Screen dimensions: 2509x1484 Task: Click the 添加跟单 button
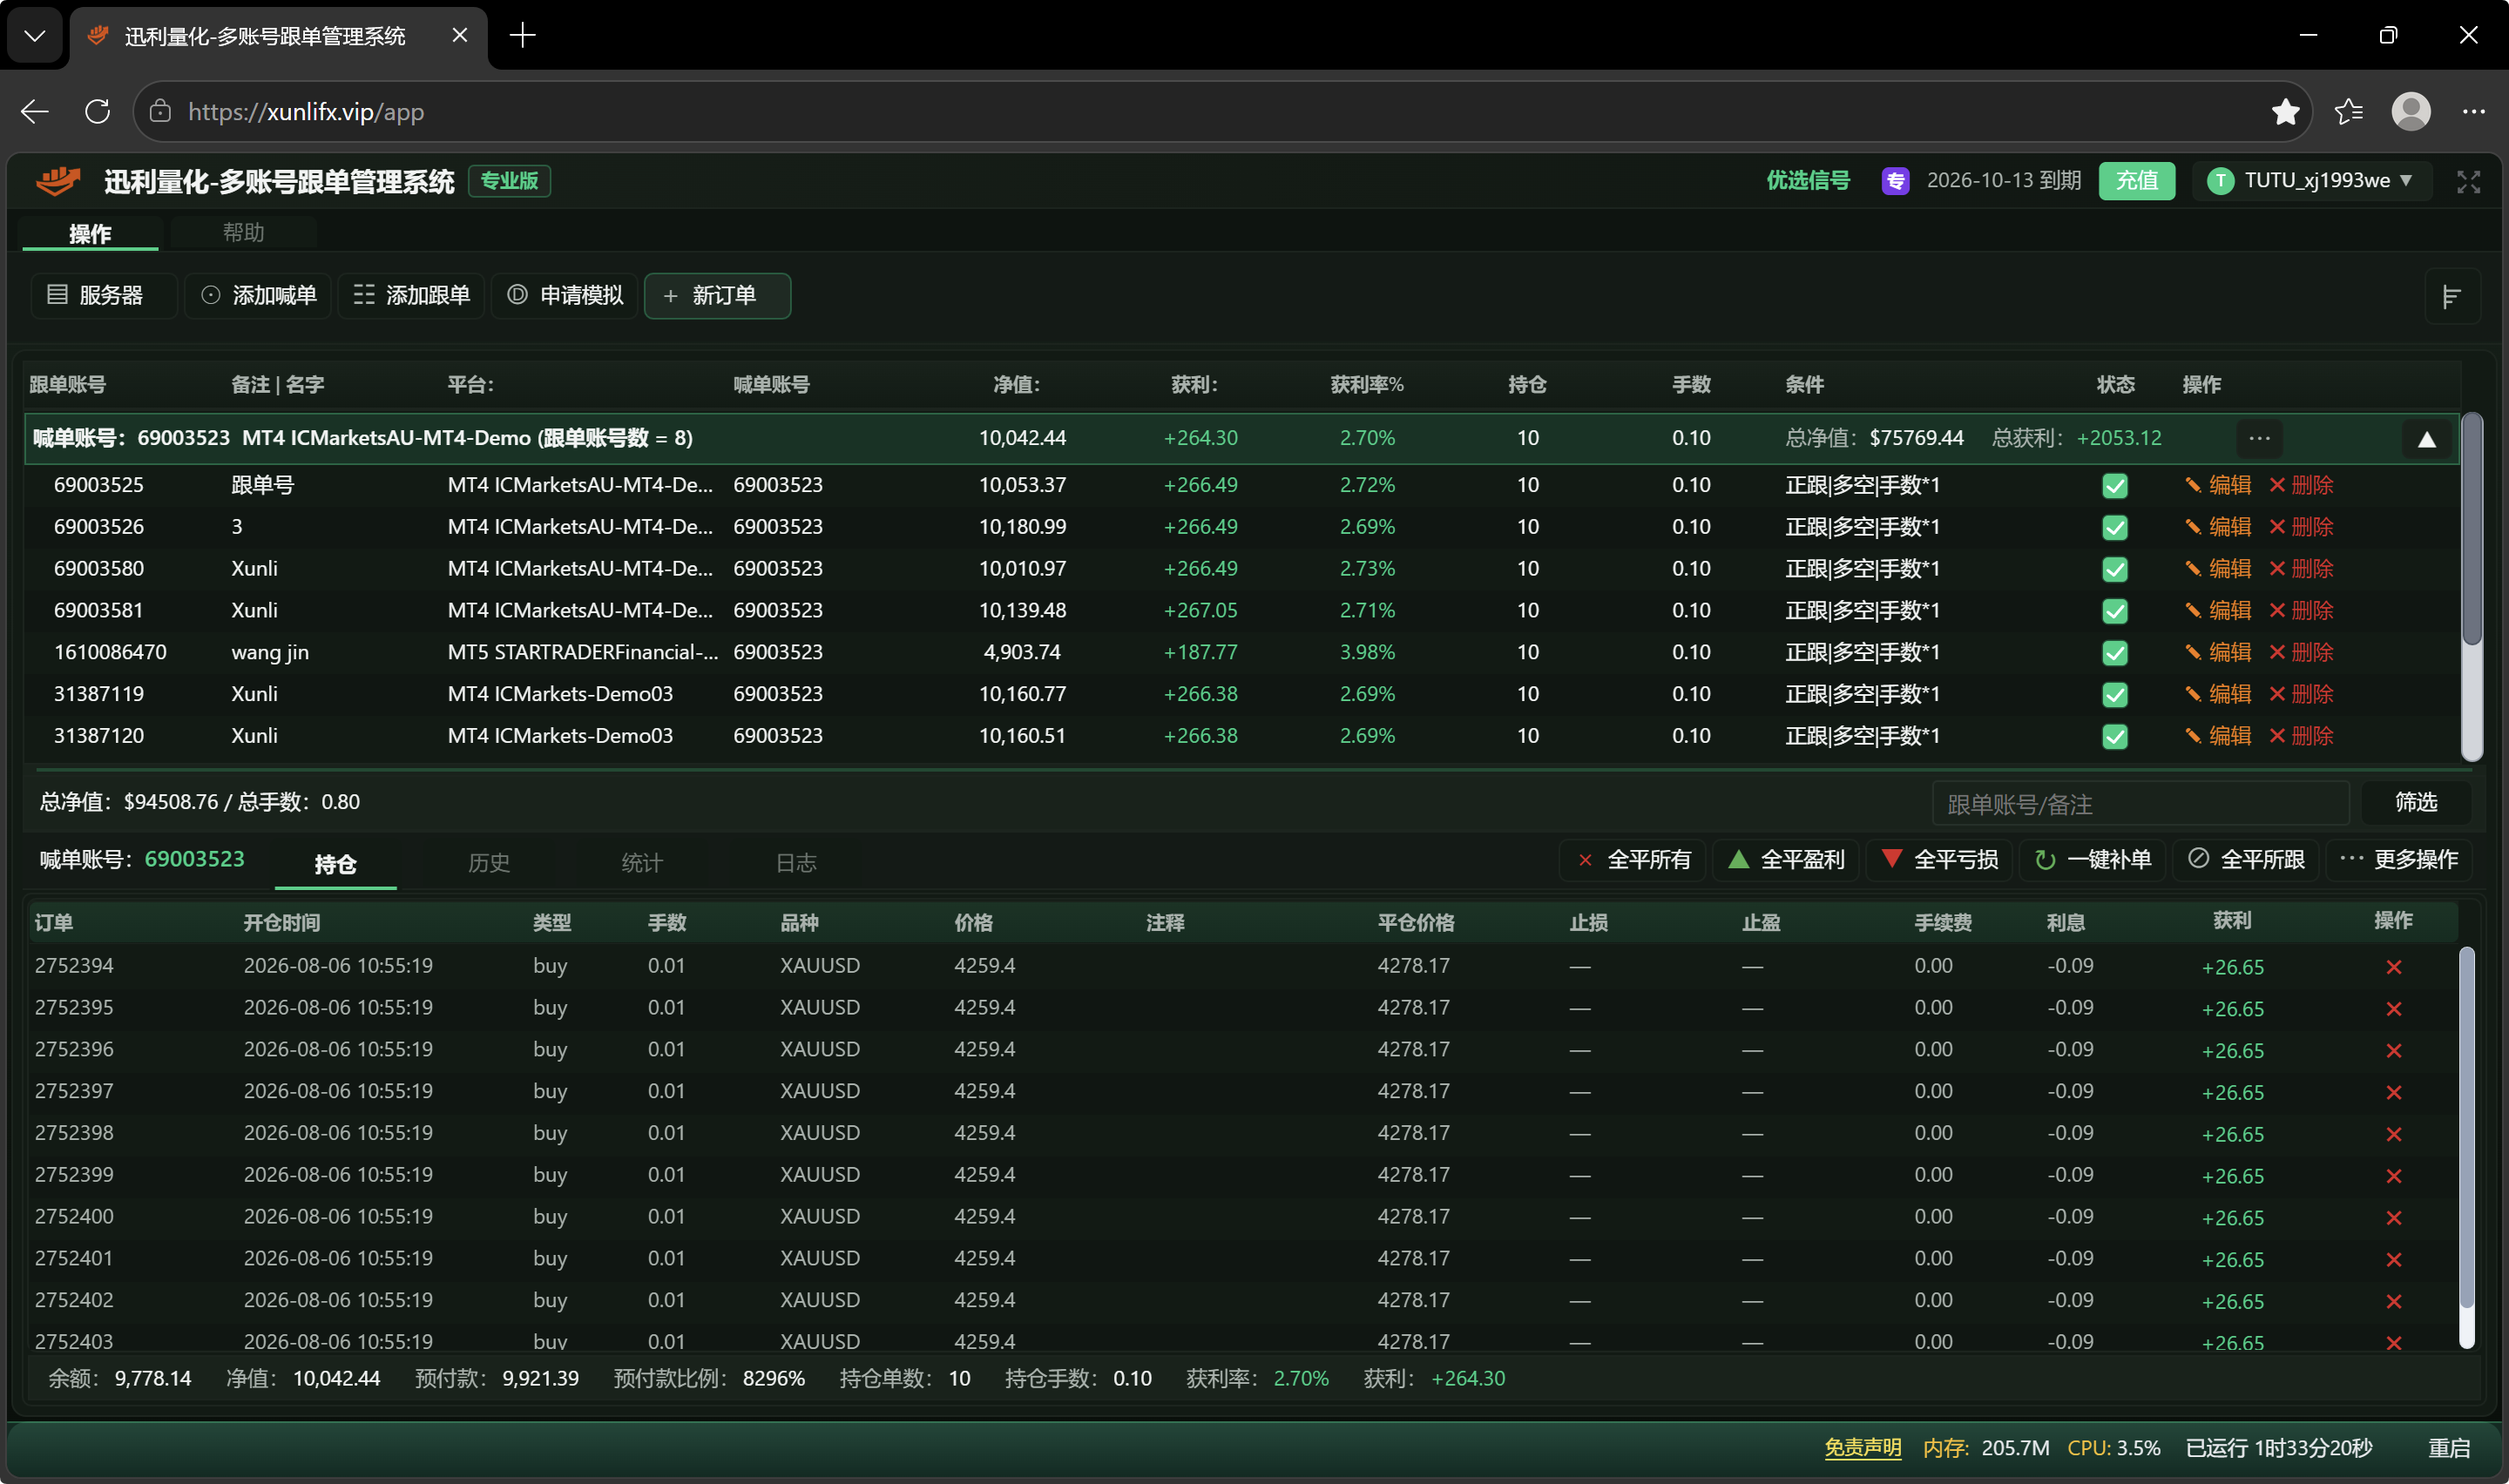coord(411,295)
